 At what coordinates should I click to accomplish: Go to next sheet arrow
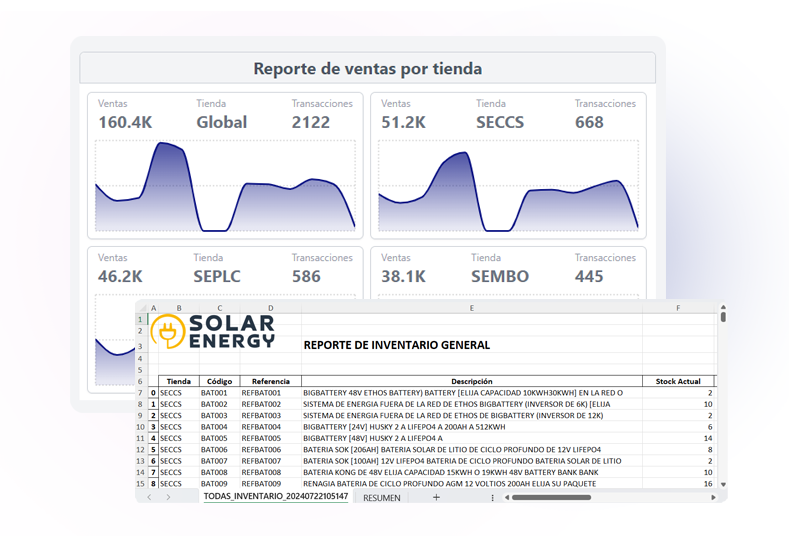pyautogui.click(x=168, y=497)
